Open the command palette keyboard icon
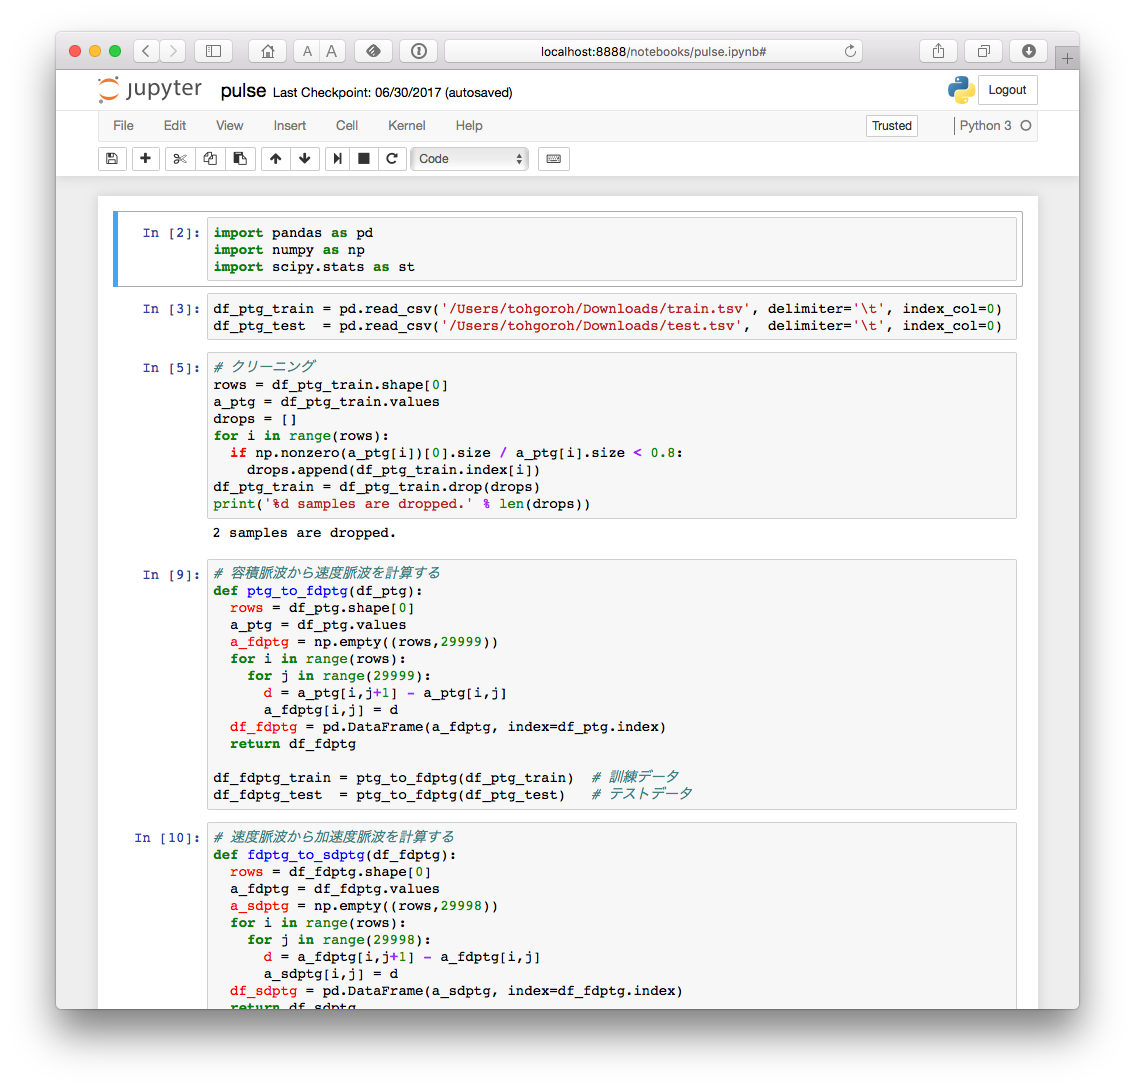This screenshot has height=1089, width=1135. [x=554, y=158]
